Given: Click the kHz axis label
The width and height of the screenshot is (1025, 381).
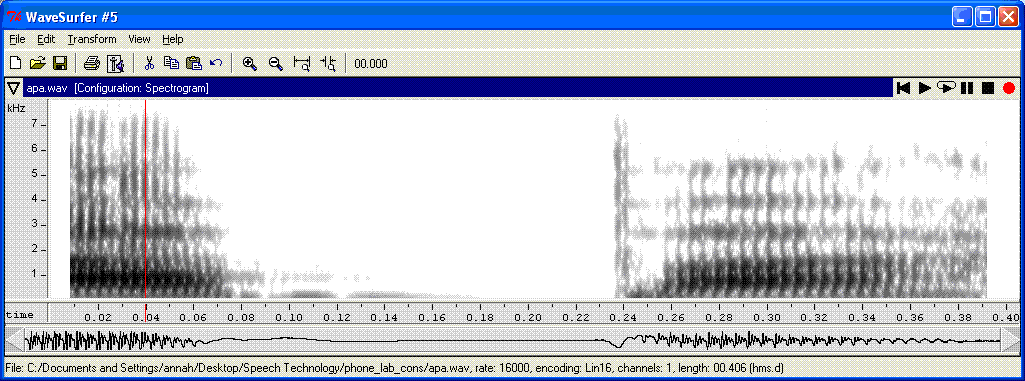Looking at the screenshot, I should 16,108.
